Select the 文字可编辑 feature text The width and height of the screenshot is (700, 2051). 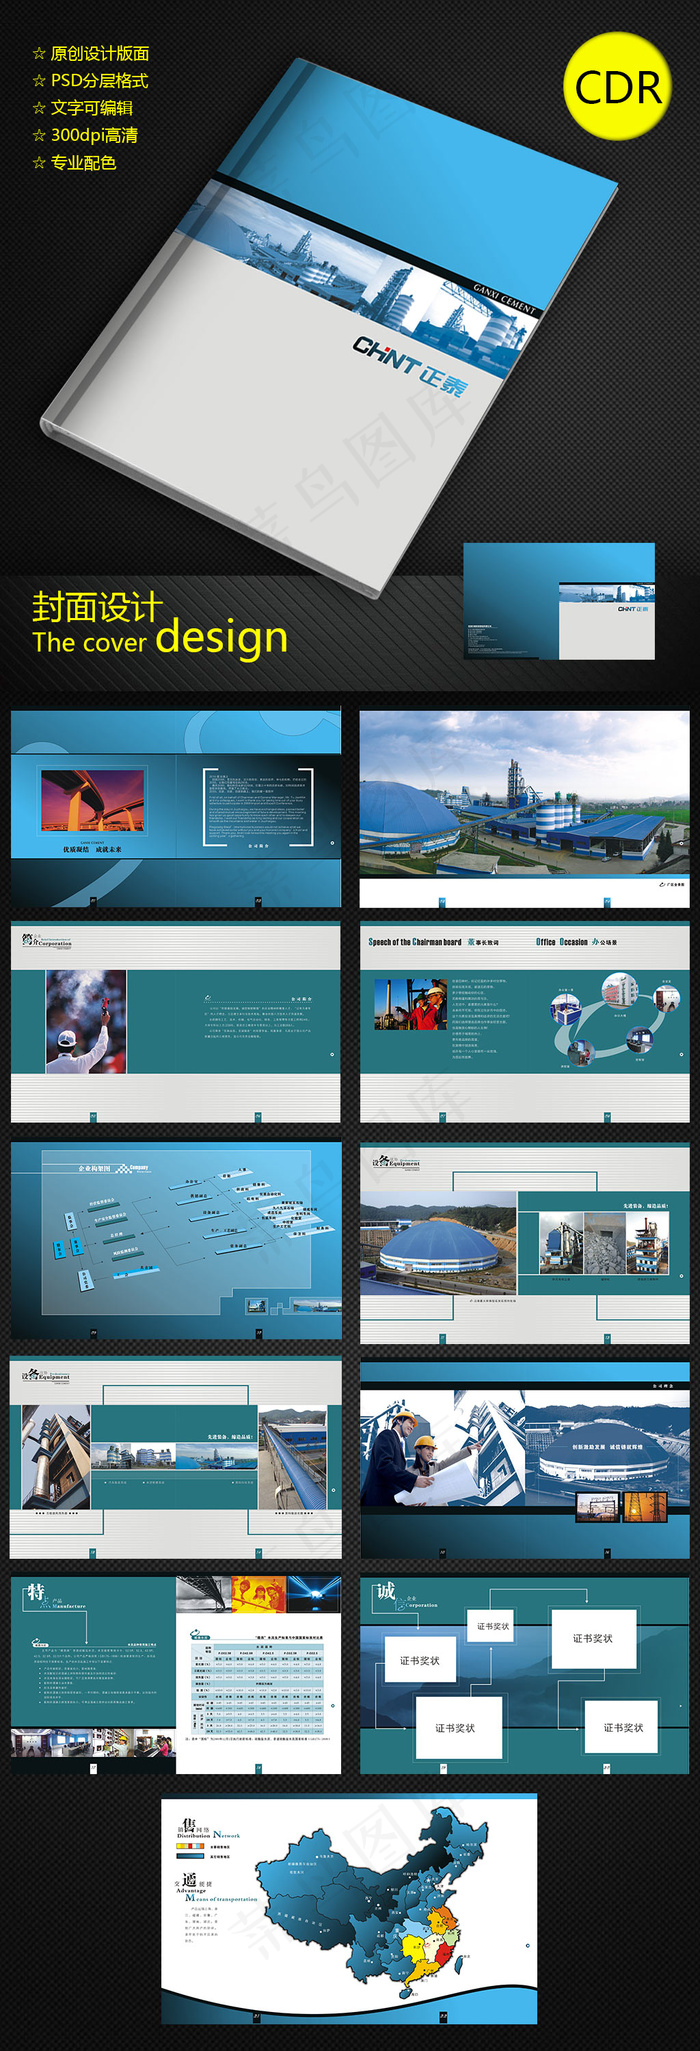point(92,108)
